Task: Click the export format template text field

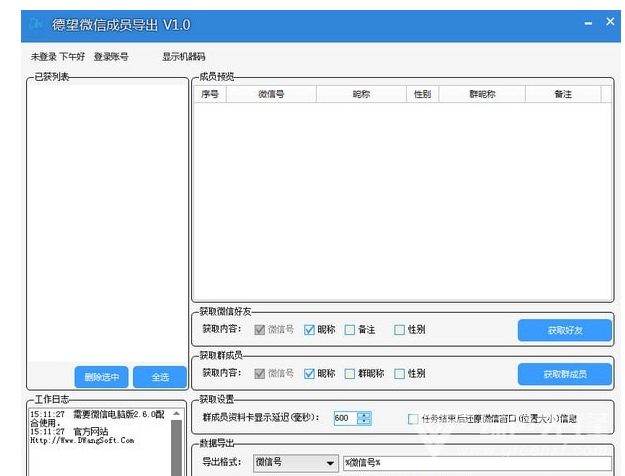Action: pos(476,463)
